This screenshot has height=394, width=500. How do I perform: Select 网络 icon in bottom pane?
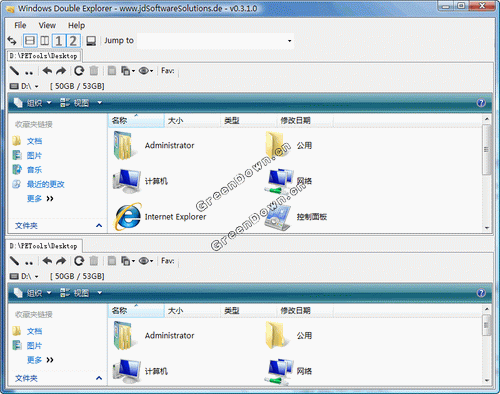(289, 371)
